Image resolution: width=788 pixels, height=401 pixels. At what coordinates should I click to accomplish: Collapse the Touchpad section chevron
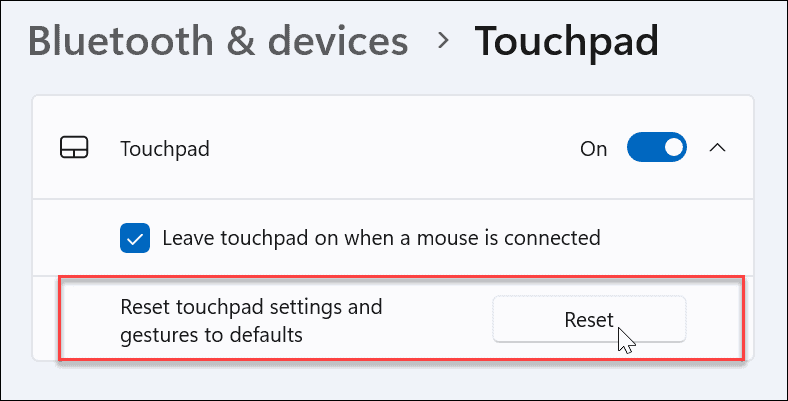(x=717, y=148)
